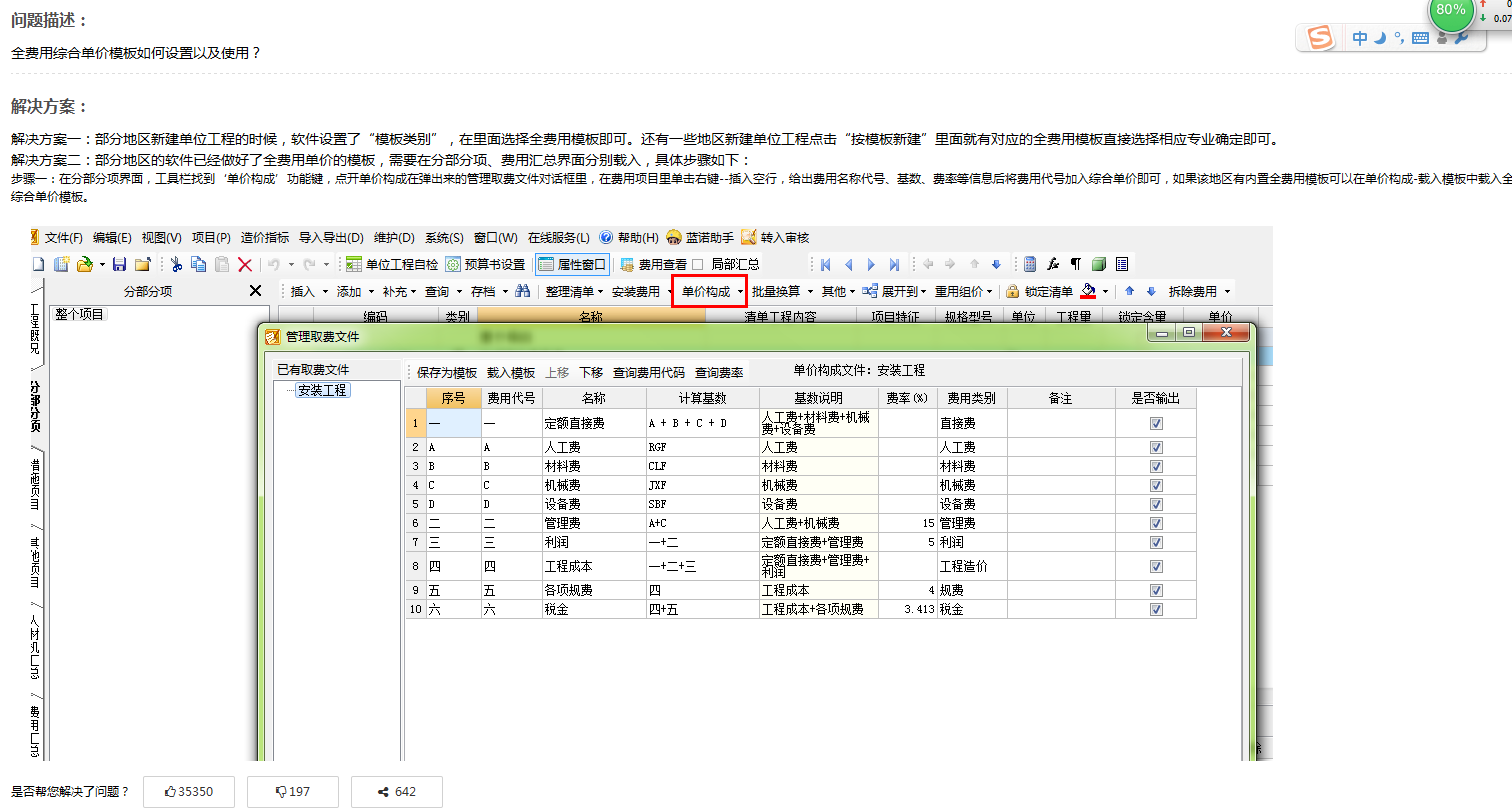This screenshot has width=1512, height=809.
Task: Click the blue down arrow beside 拆除费用
Action: (x=1151, y=291)
